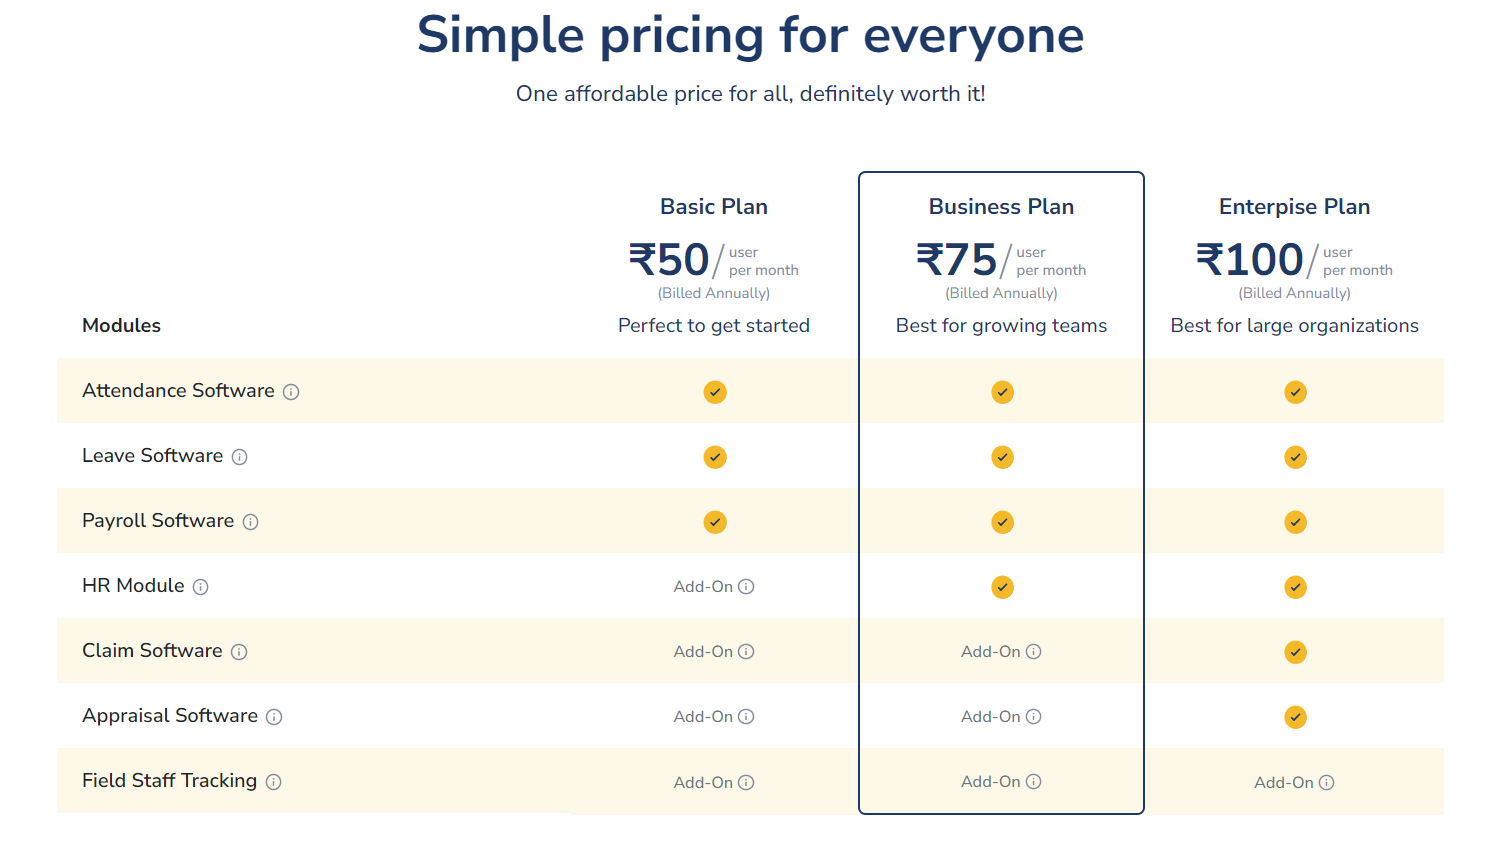Click info icon next to Attendance Software

click(x=291, y=392)
